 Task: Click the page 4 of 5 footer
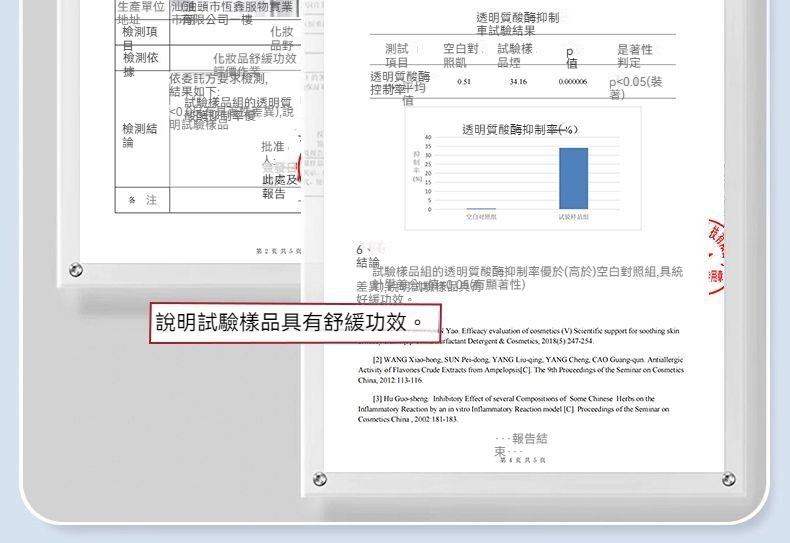tap(520, 463)
